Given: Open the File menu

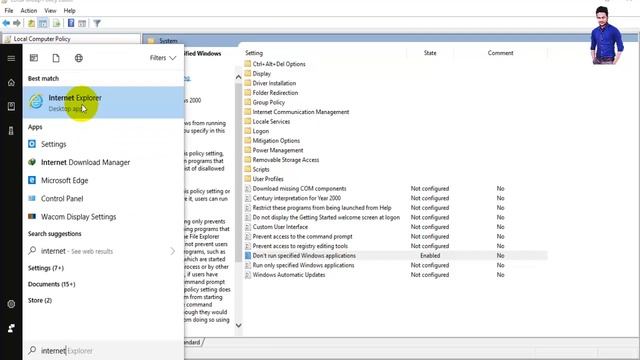Looking at the screenshot, I should pyautogui.click(x=9, y=11).
